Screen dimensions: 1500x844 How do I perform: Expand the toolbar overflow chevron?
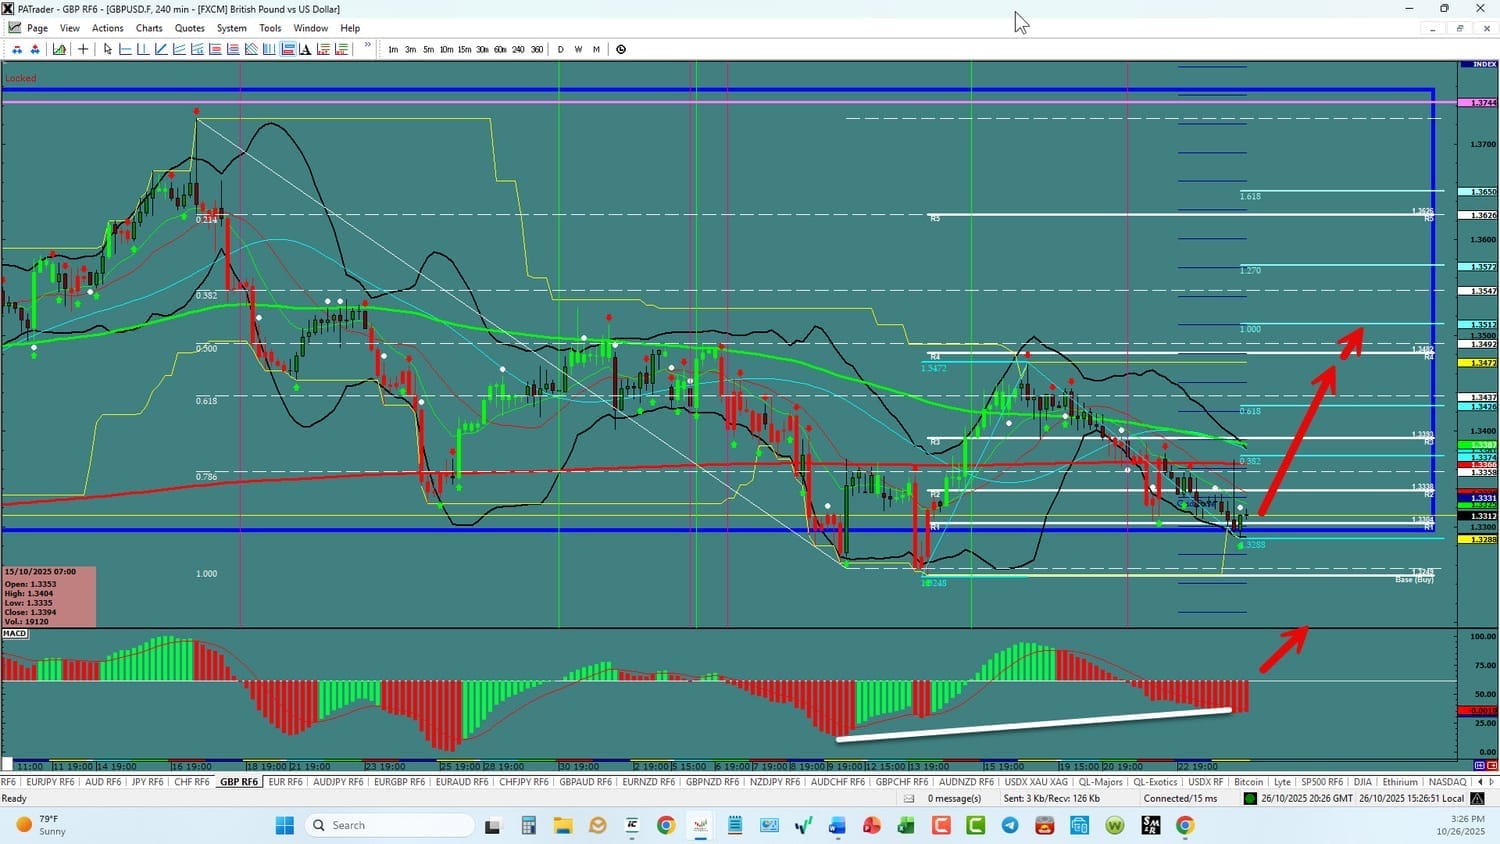tap(368, 46)
